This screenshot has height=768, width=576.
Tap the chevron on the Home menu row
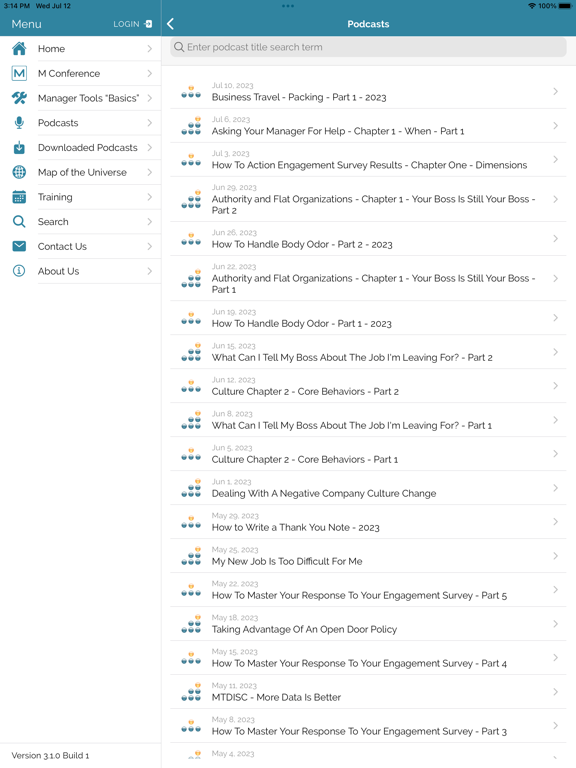click(x=149, y=48)
